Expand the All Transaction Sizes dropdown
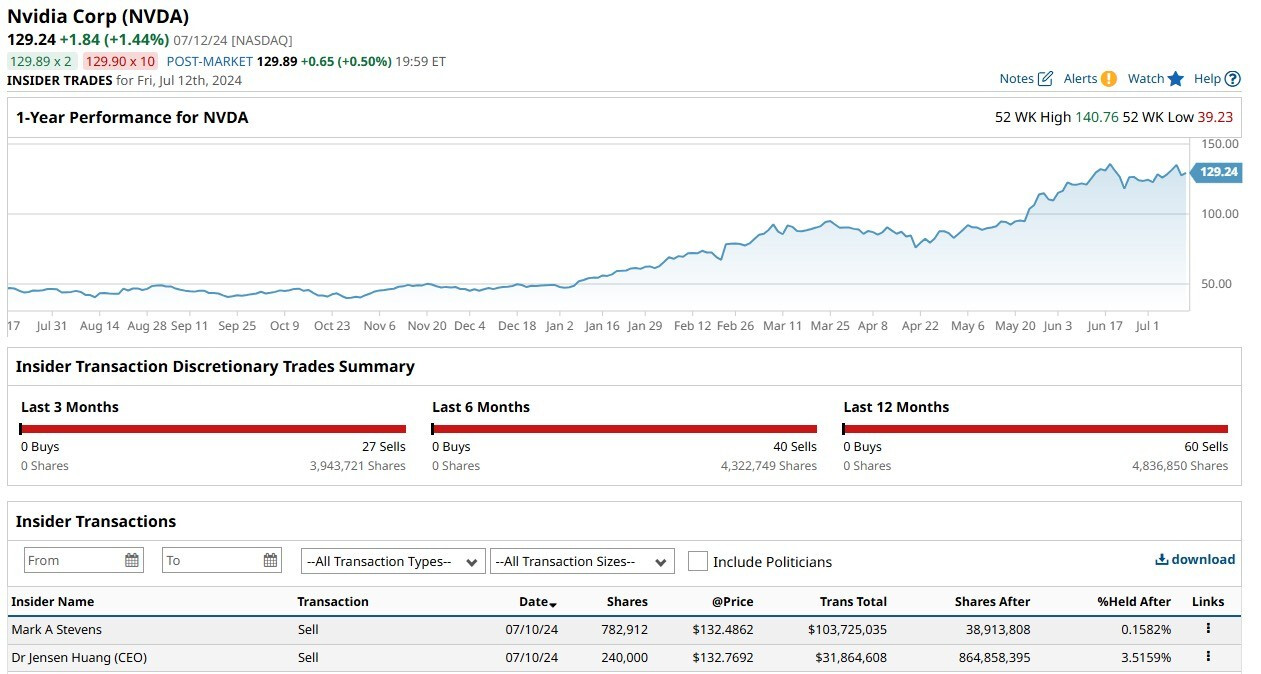Viewport: 1261px width, 674px height. click(x=582, y=561)
